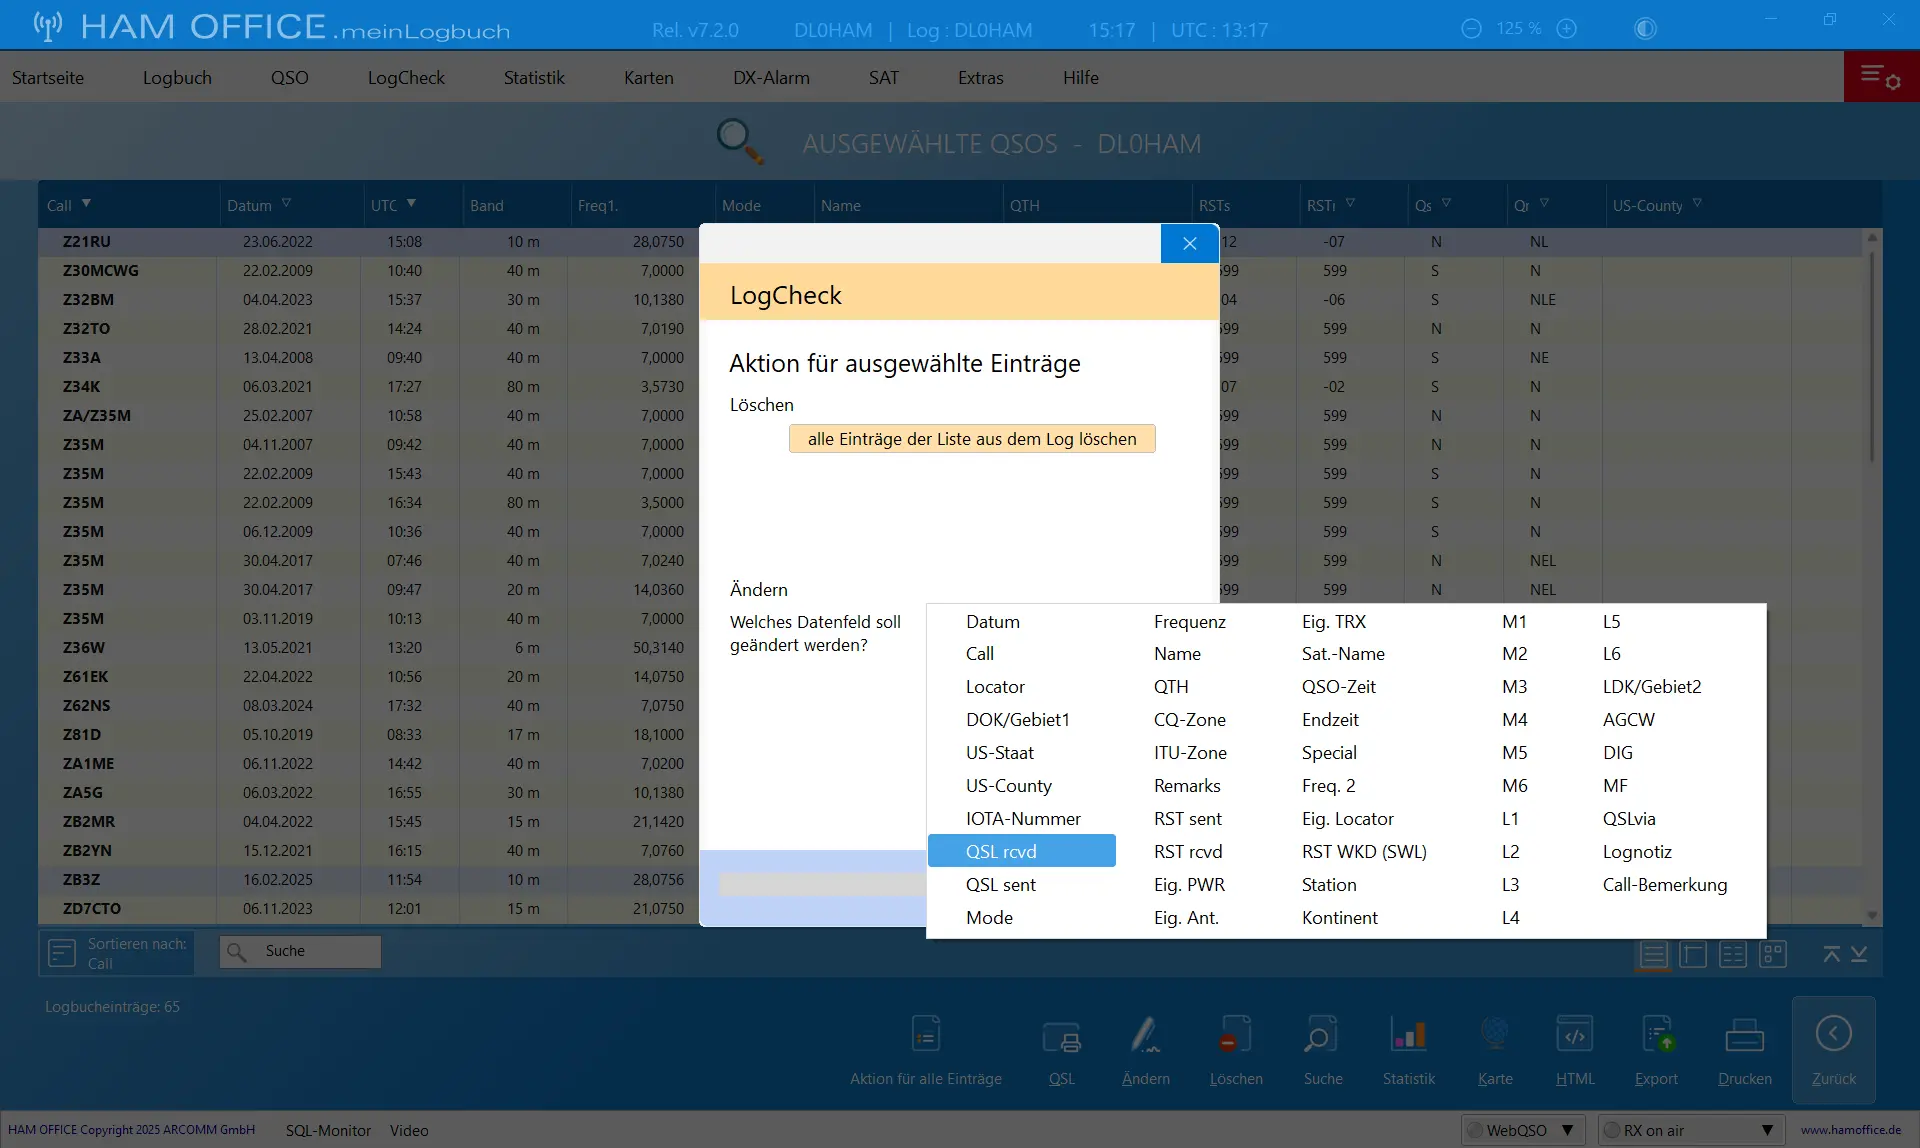Screen dimensions: 1920x1148
Task: Click the Karte globe icon
Action: coord(1494,1035)
